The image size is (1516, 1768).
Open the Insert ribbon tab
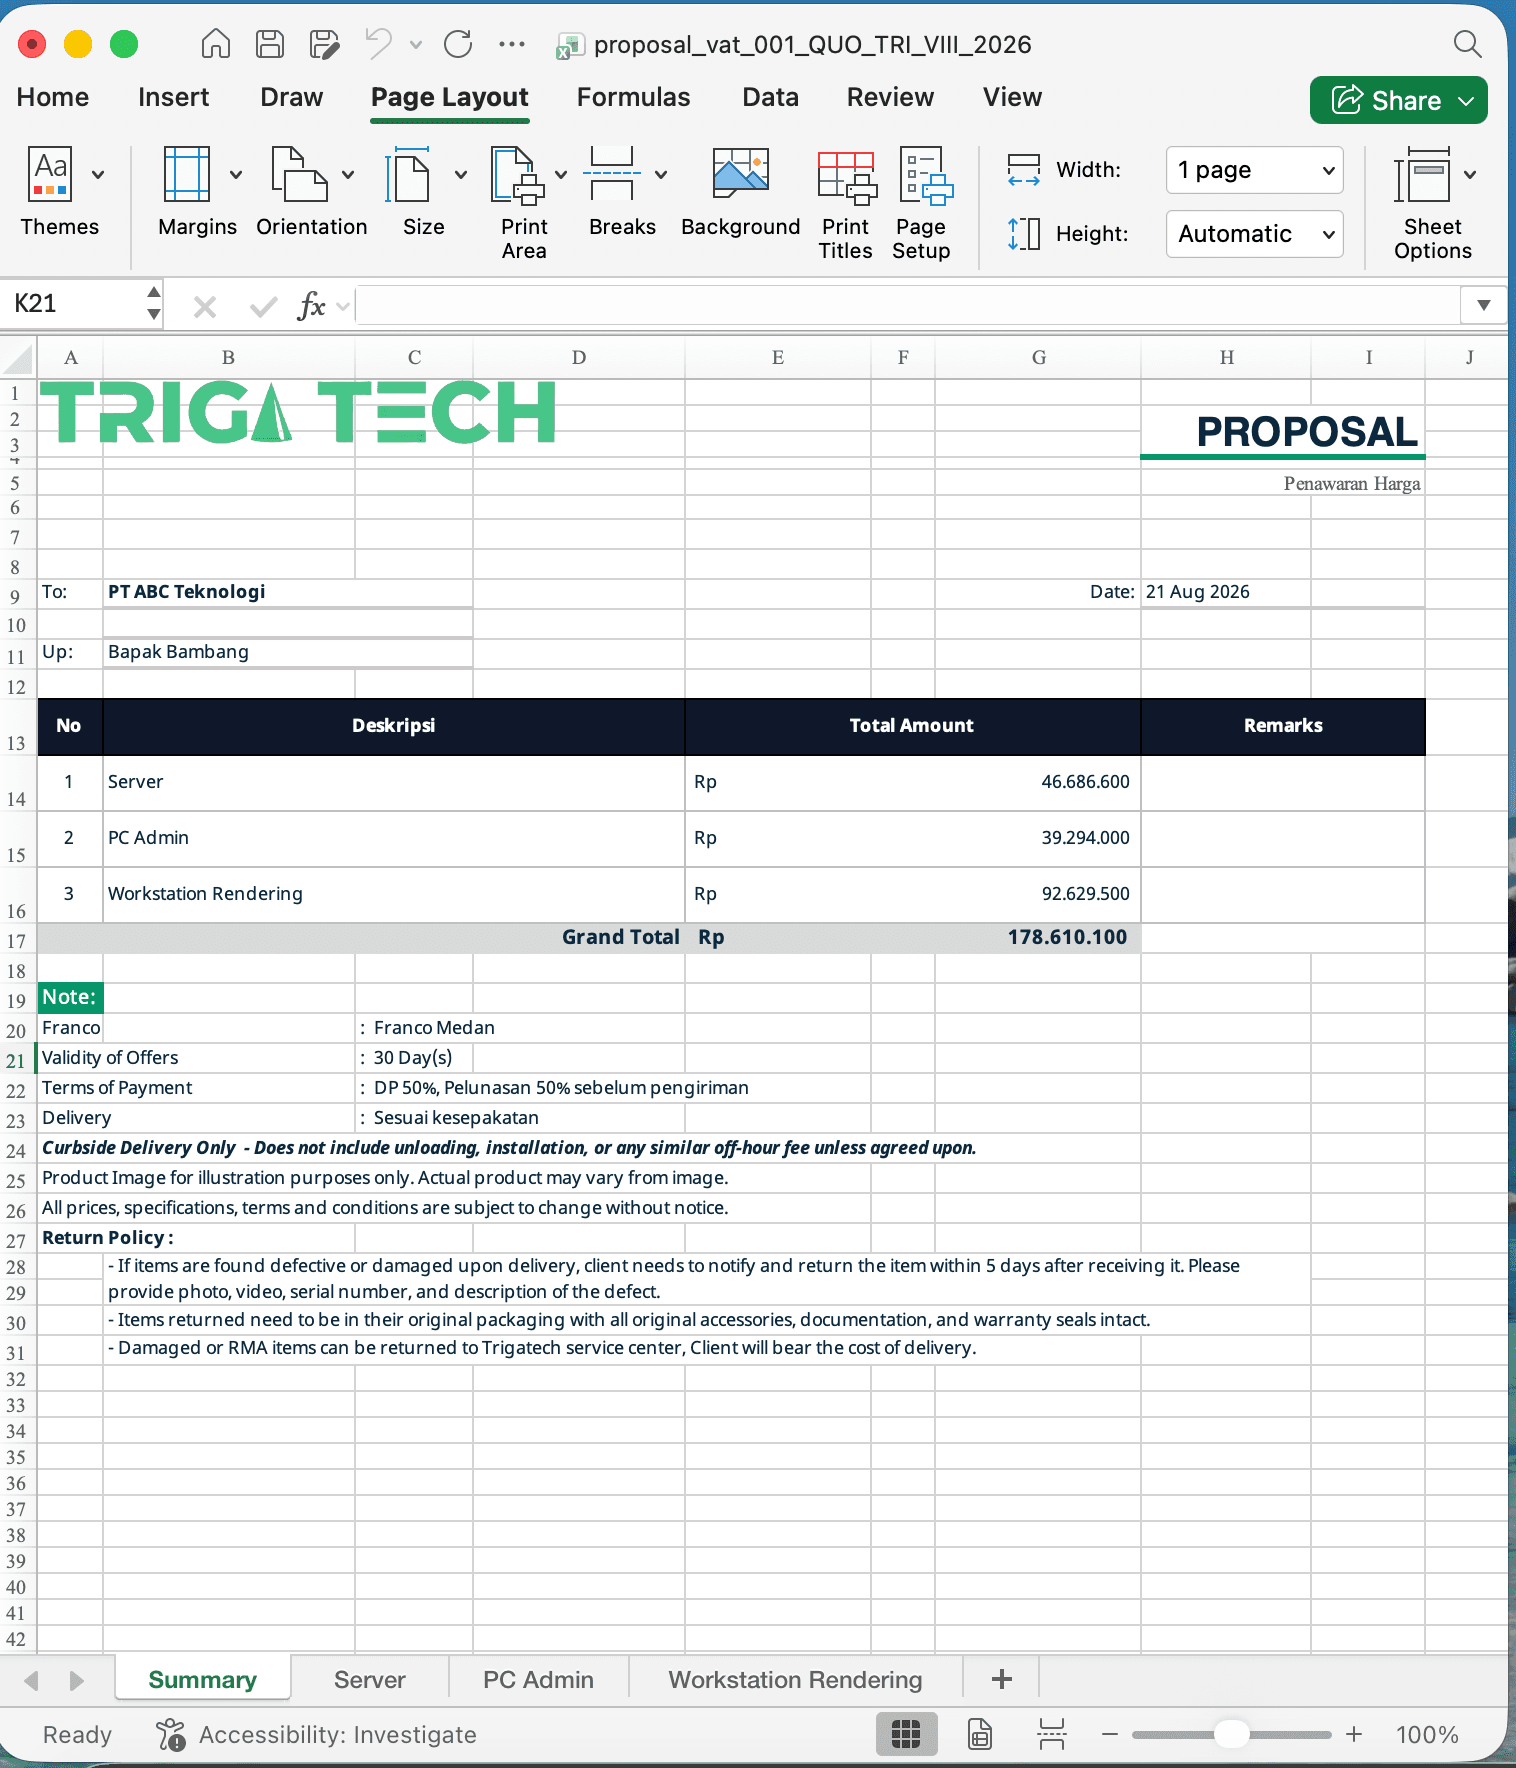coord(174,97)
